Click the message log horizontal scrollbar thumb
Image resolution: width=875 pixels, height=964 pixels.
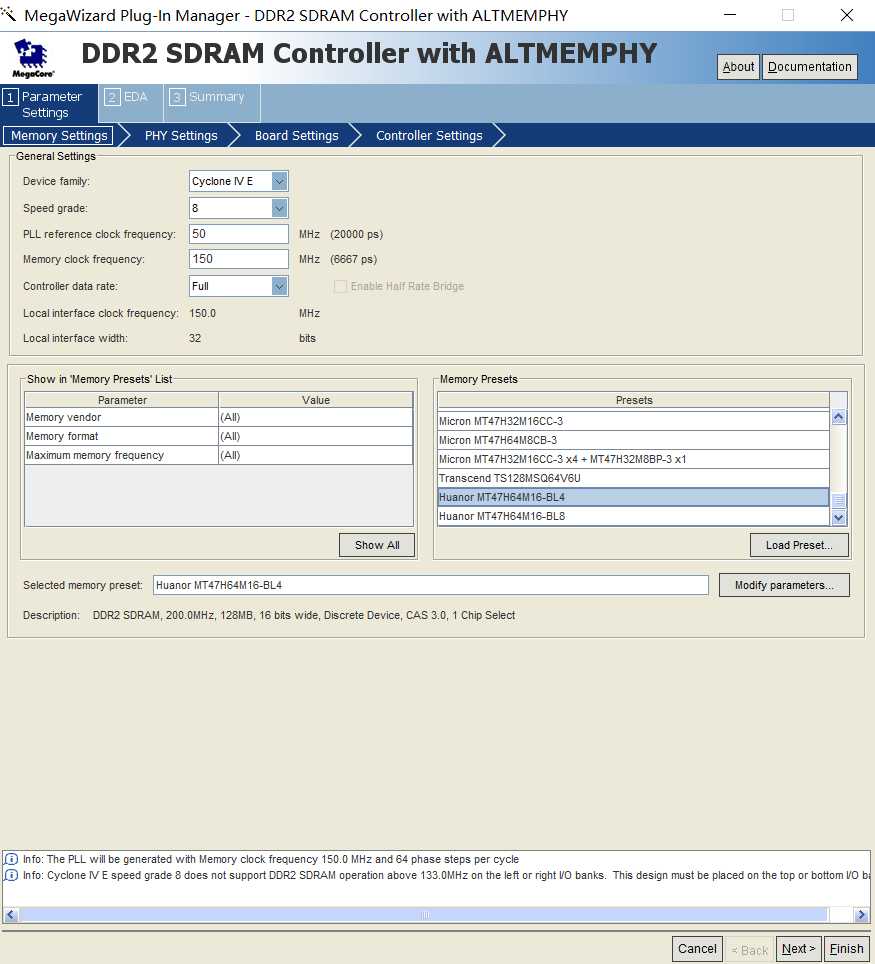coord(423,915)
